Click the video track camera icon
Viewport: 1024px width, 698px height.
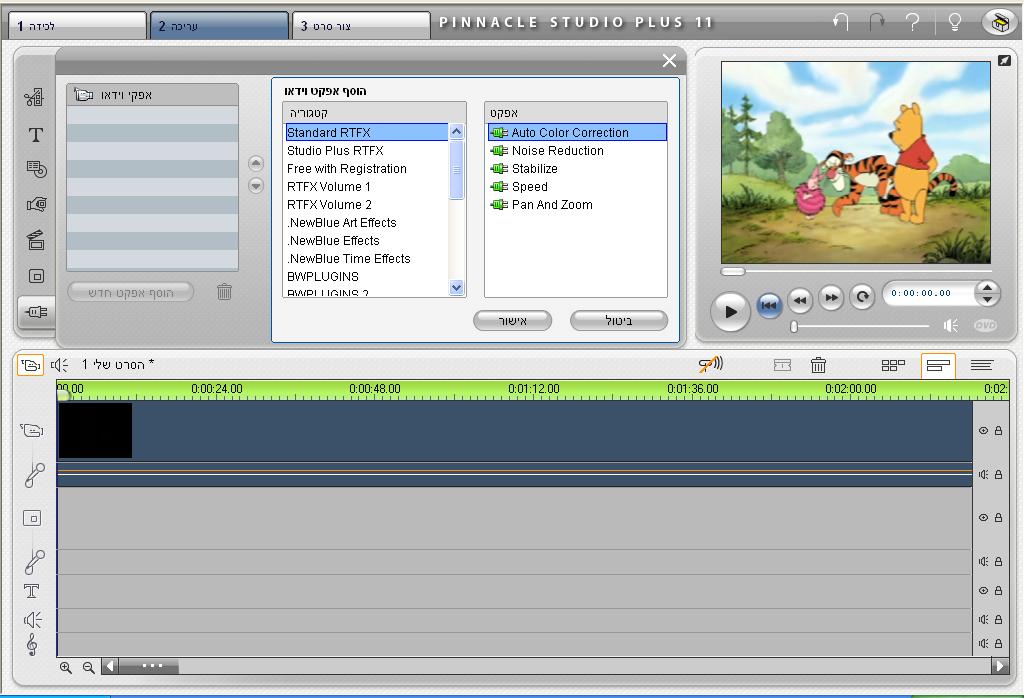(32, 430)
